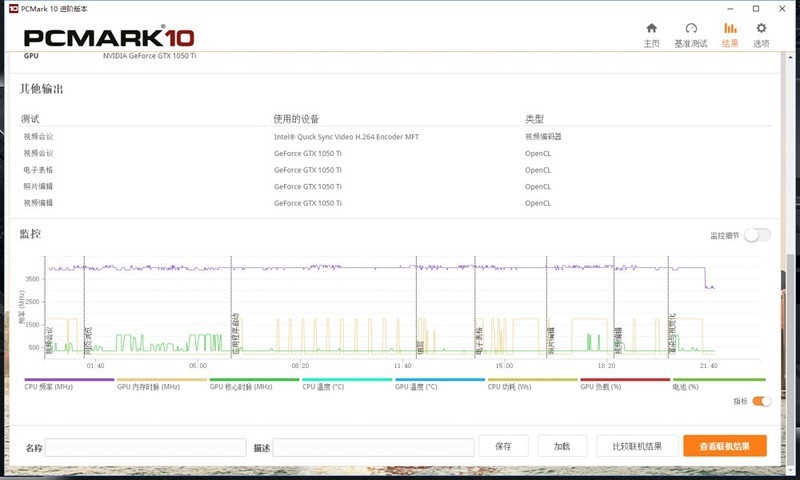This screenshot has width=800, height=480.
Task: Click the PCMARK 10 logo
Action: tap(109, 37)
